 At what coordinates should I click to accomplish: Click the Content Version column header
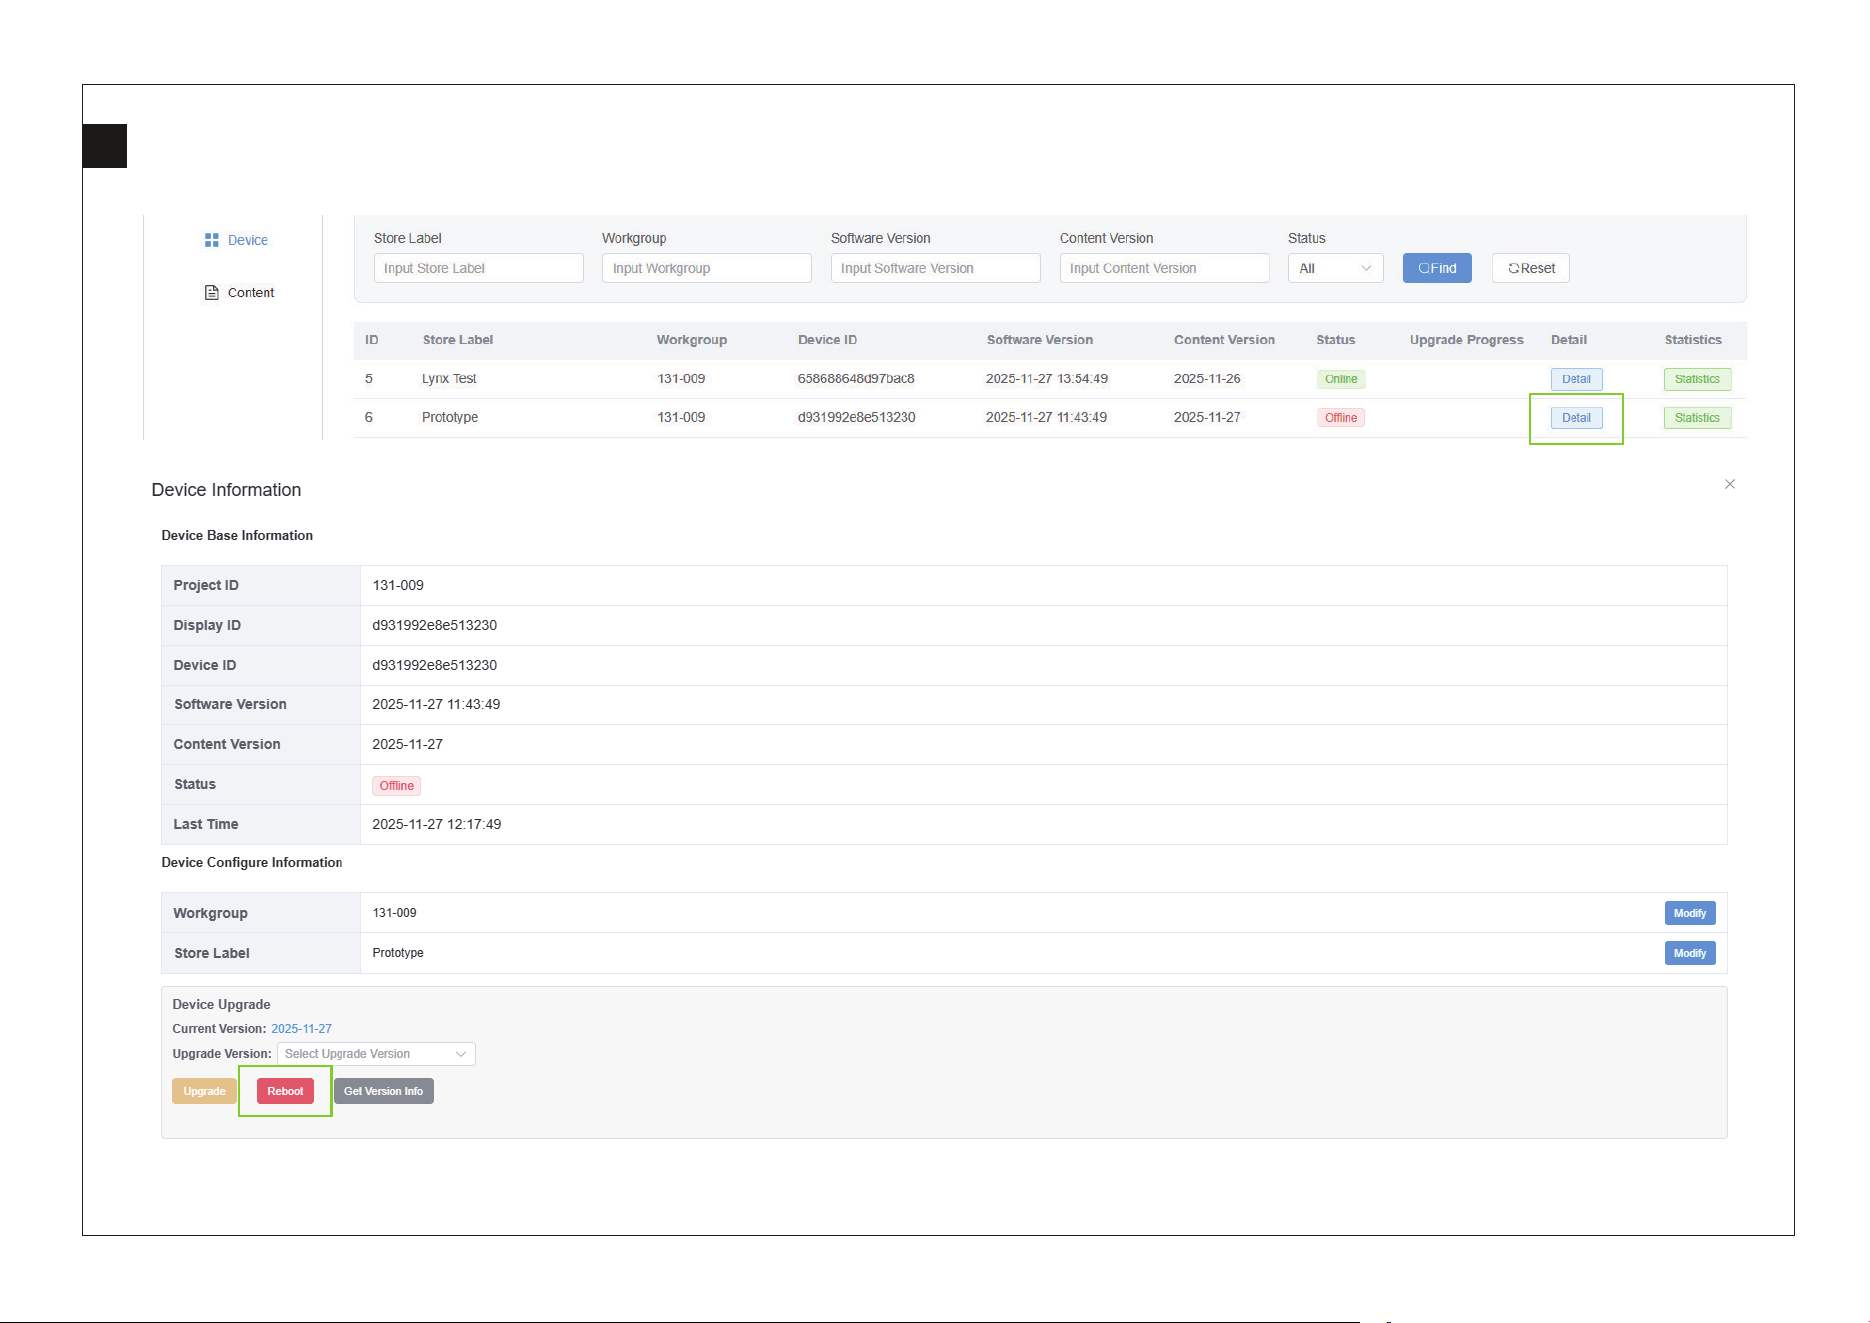click(1224, 340)
